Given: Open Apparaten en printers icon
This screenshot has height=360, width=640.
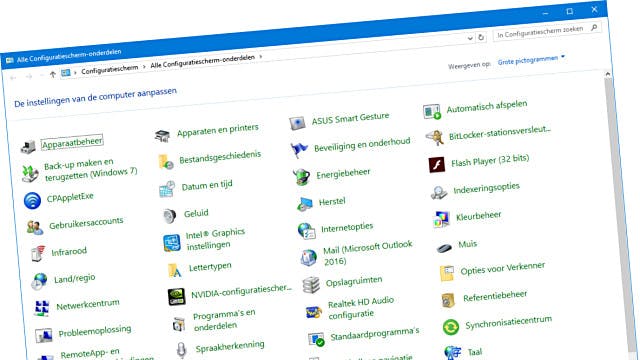Looking at the screenshot, I should [162, 136].
